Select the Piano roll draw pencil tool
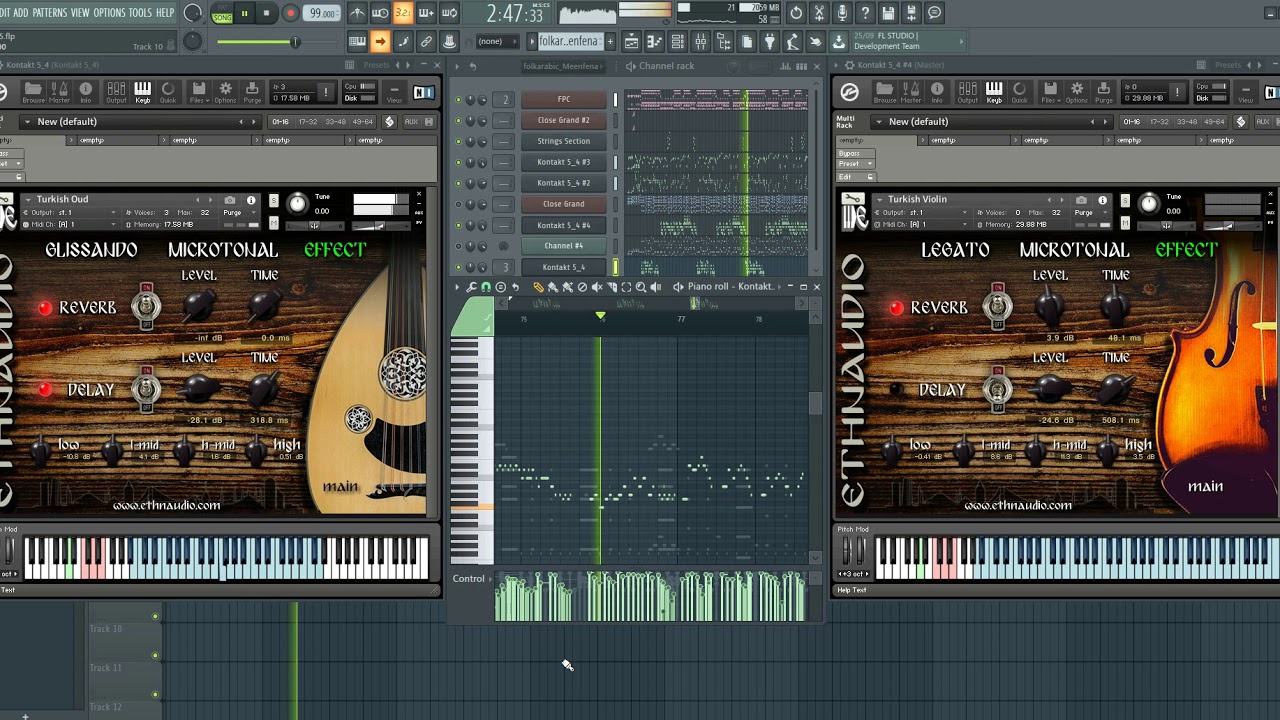Screen dimensions: 1280x720 pos(538,287)
